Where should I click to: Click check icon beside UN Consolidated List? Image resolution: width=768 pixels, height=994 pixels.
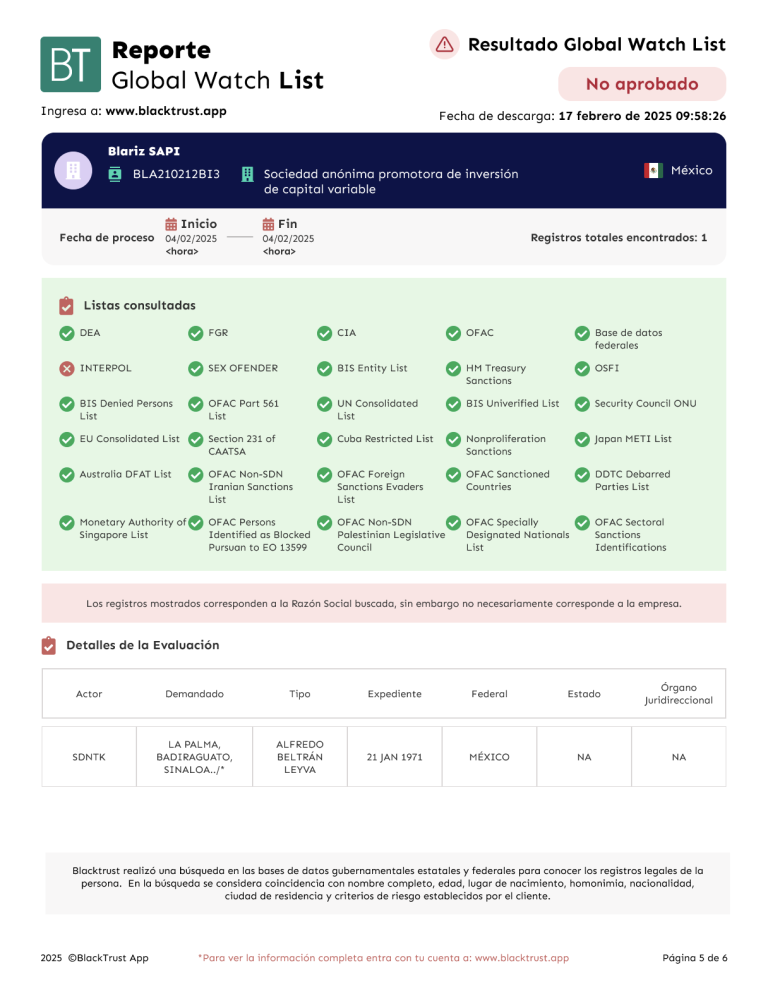(324, 404)
